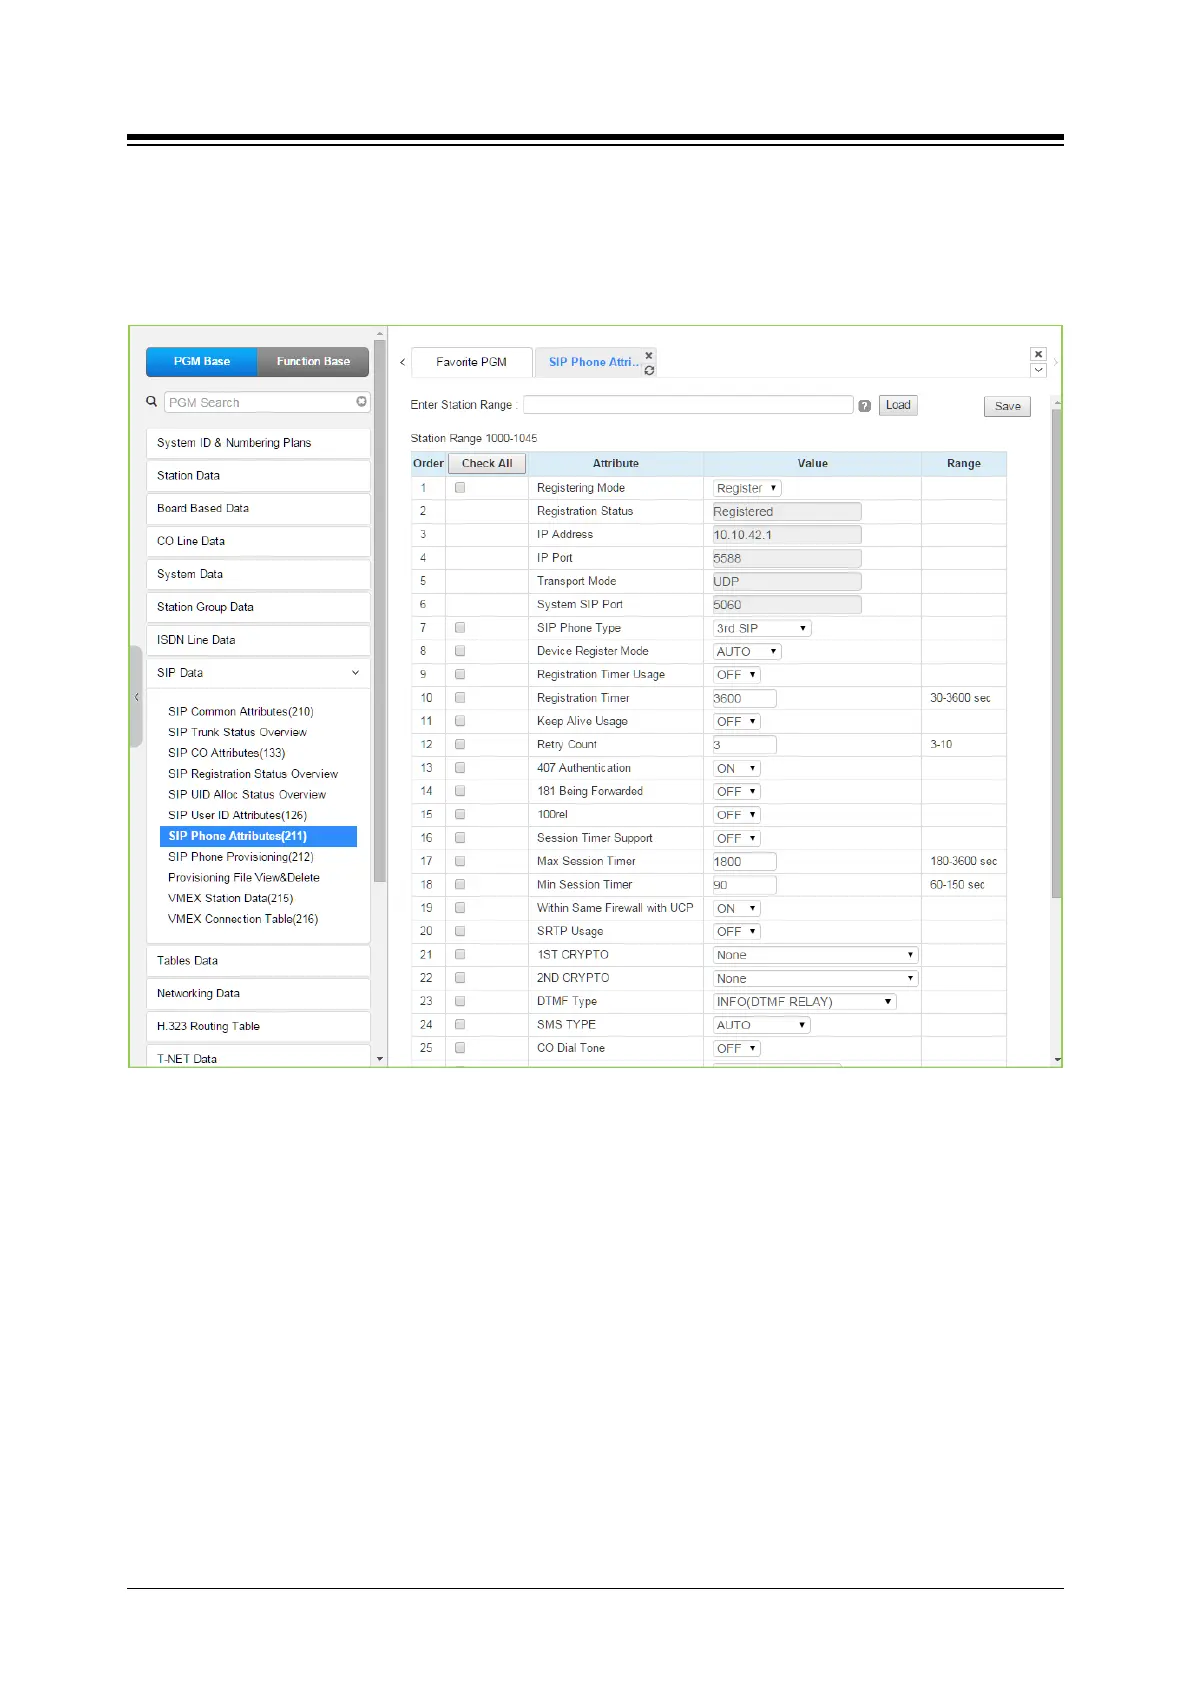
Task: Click the Max Session Timer field
Action: pos(744,861)
